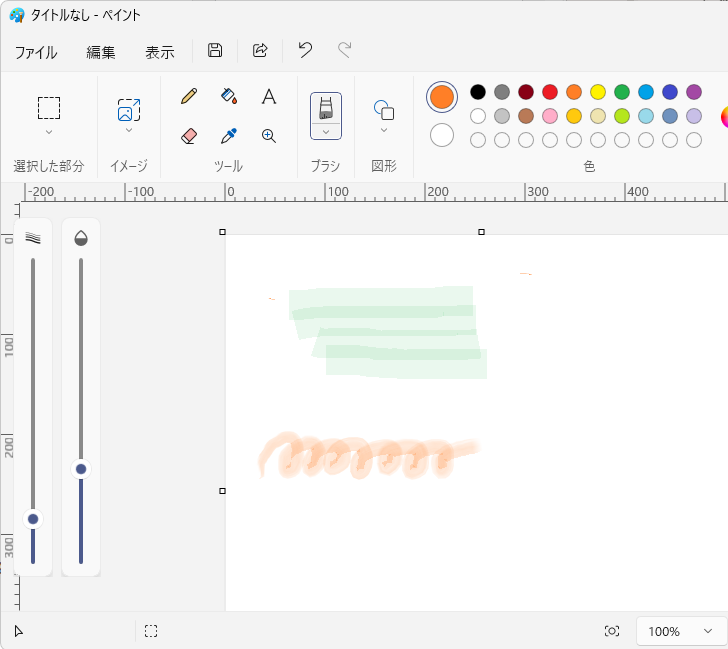
Task: Click the fit-to-window icon in status bar
Action: (x=612, y=631)
